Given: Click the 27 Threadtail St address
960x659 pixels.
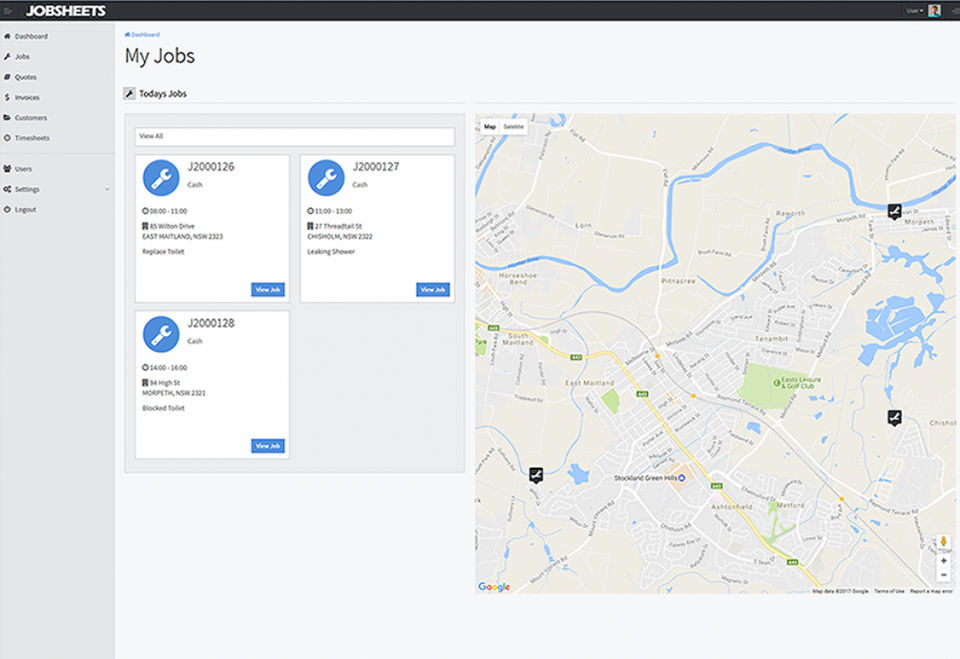Looking at the screenshot, I should point(339,227).
